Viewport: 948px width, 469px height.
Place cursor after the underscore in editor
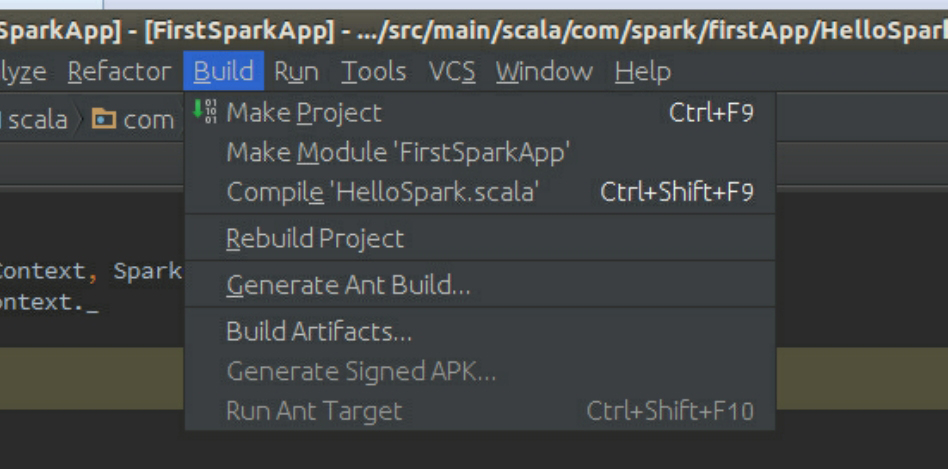pyautogui.click(x=99, y=302)
